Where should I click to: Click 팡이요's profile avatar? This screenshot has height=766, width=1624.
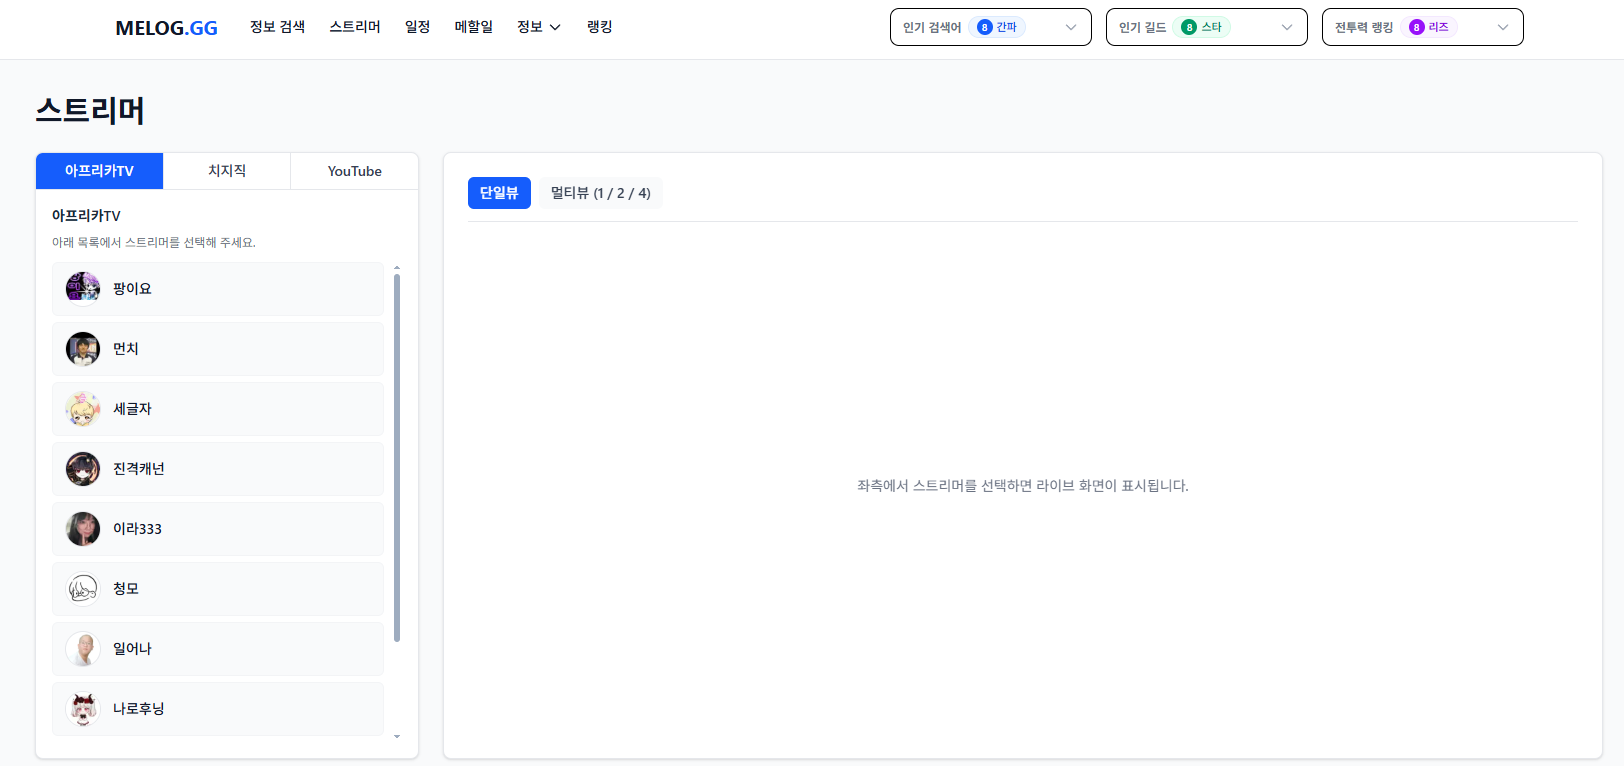pos(83,289)
